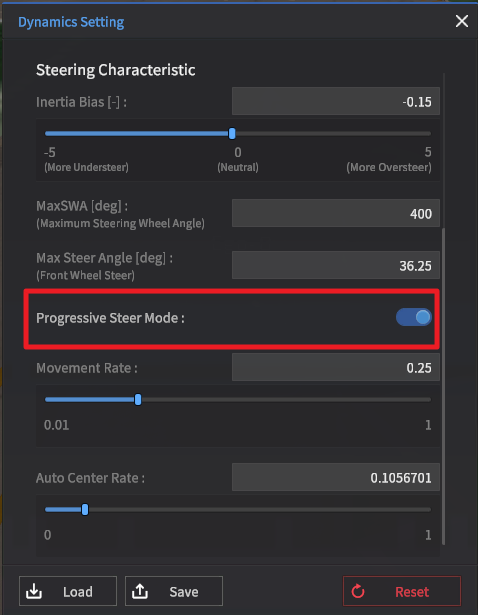This screenshot has height=615, width=478.
Task: Close the Dynamics Setting dialog
Action: coord(462,21)
